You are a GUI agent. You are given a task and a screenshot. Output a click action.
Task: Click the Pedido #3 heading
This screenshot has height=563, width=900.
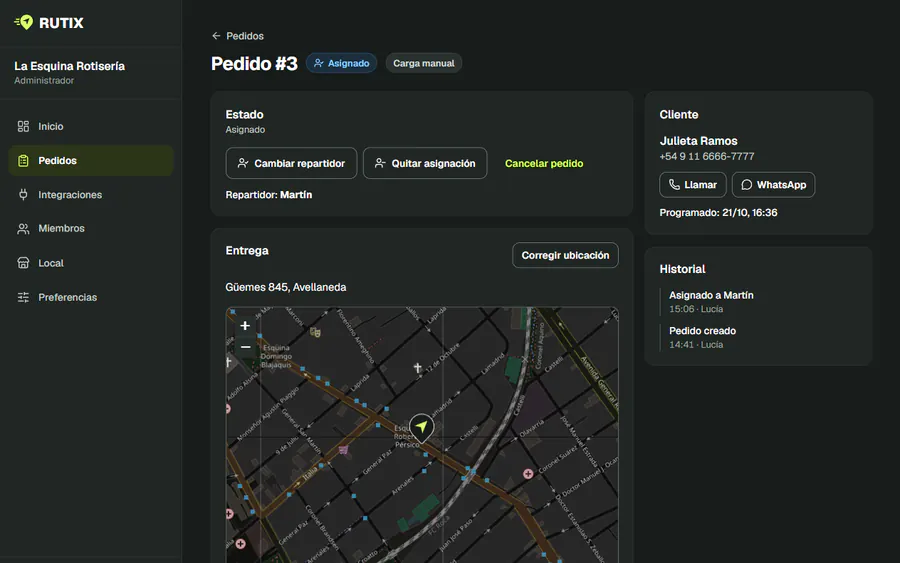tap(254, 63)
